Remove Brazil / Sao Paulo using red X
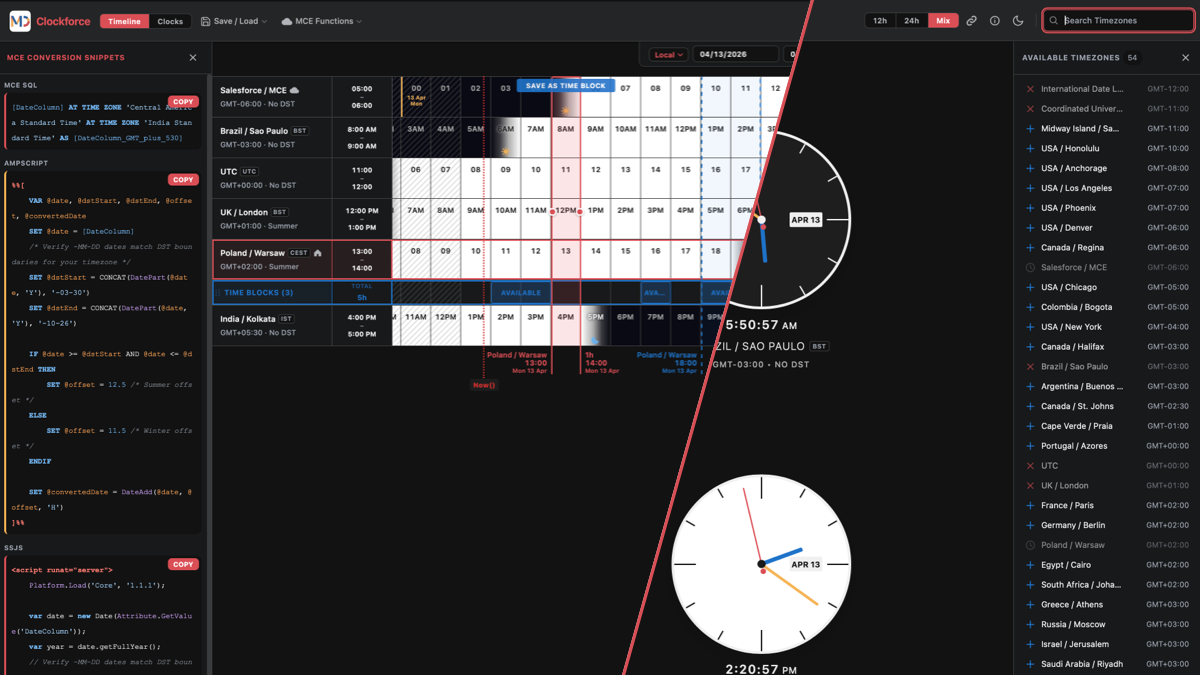1200x675 pixels. tap(1030, 367)
